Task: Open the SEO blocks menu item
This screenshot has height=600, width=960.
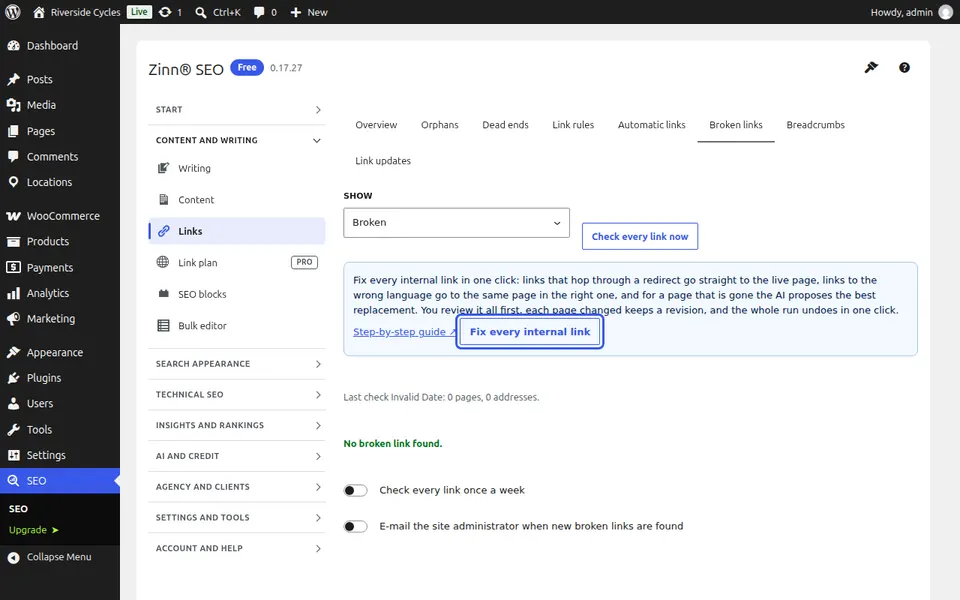Action: click(x=237, y=294)
